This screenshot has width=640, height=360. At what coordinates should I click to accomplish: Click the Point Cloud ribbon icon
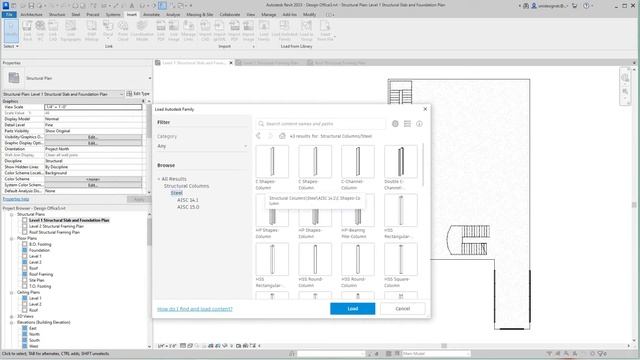[x=123, y=31]
